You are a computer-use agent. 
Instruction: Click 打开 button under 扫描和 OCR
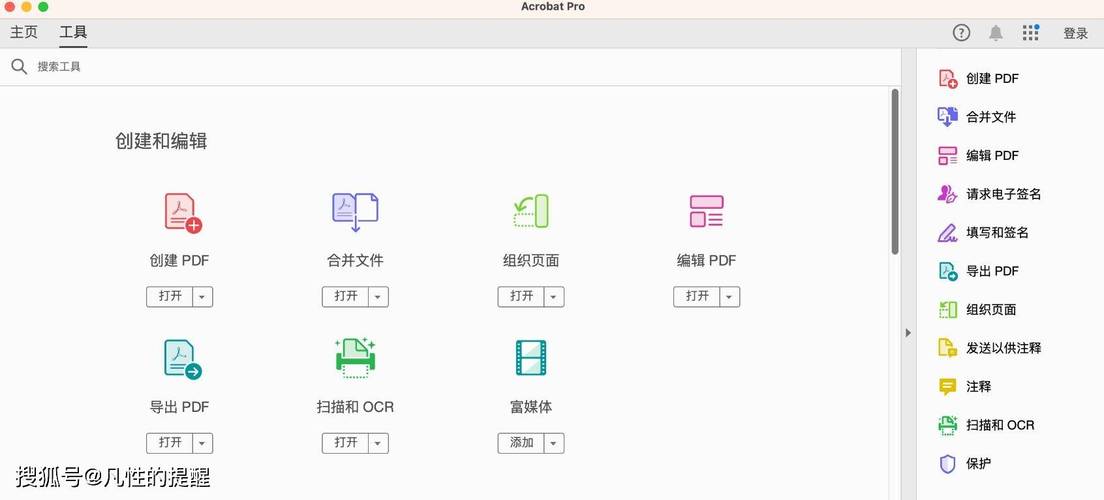pyautogui.click(x=346, y=444)
